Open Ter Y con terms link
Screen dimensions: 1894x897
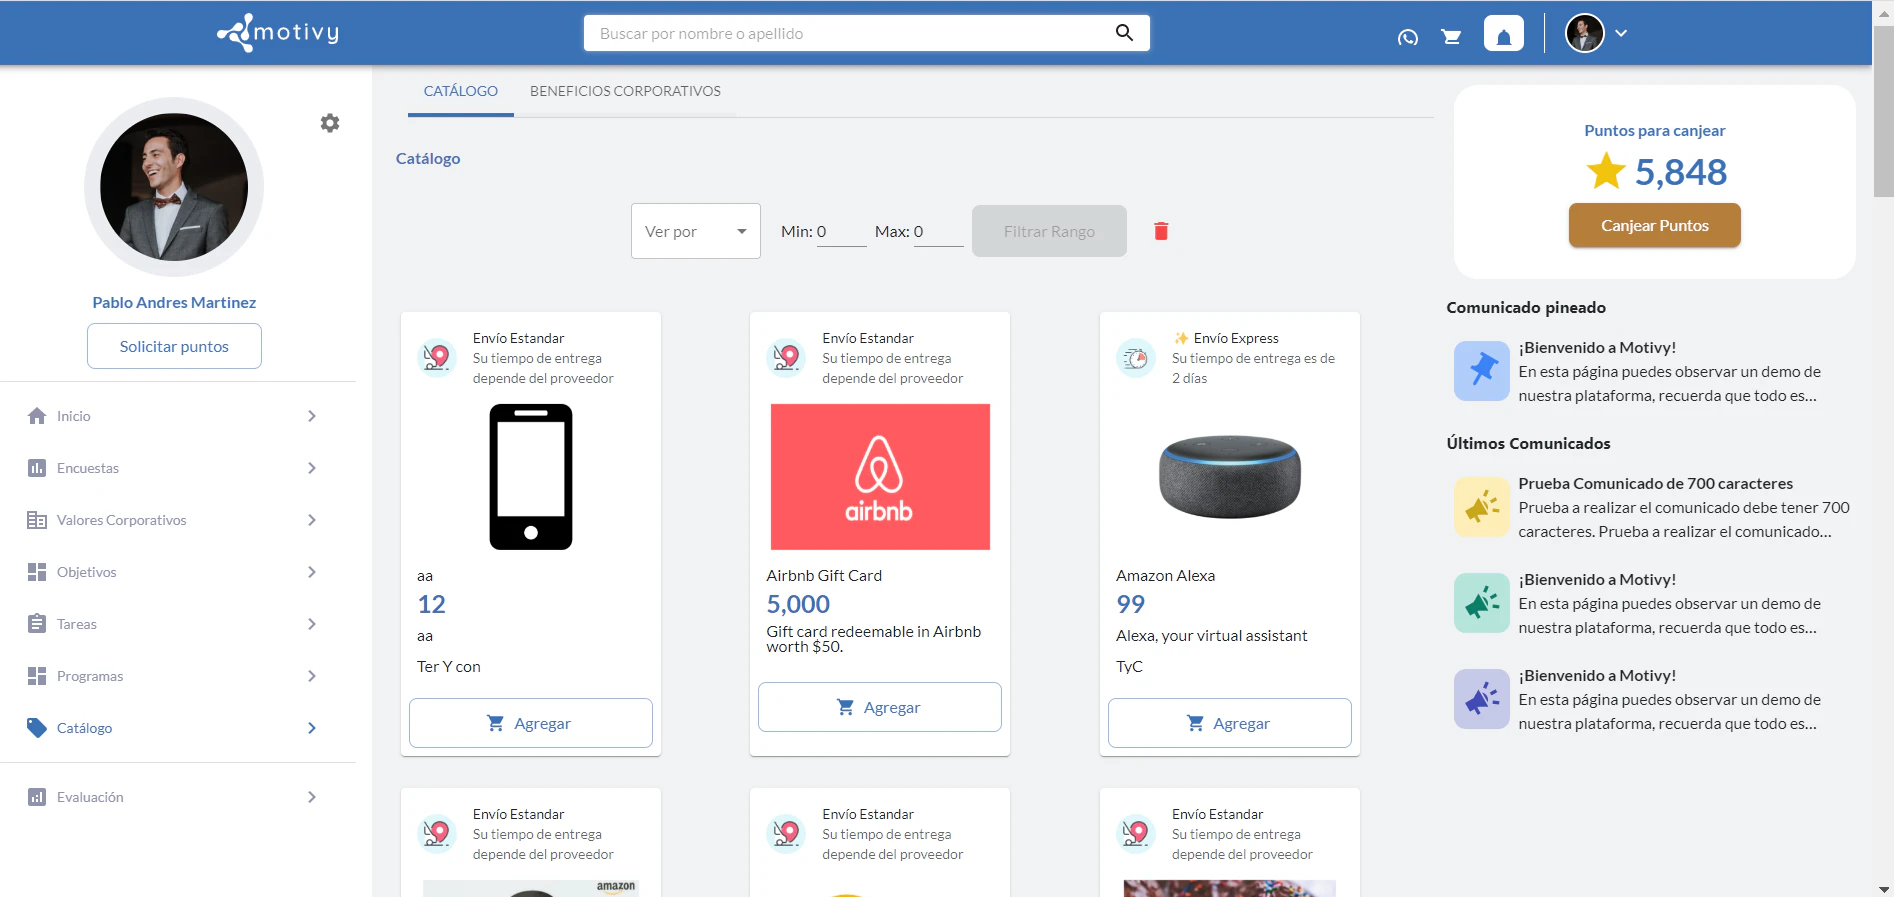tap(449, 667)
